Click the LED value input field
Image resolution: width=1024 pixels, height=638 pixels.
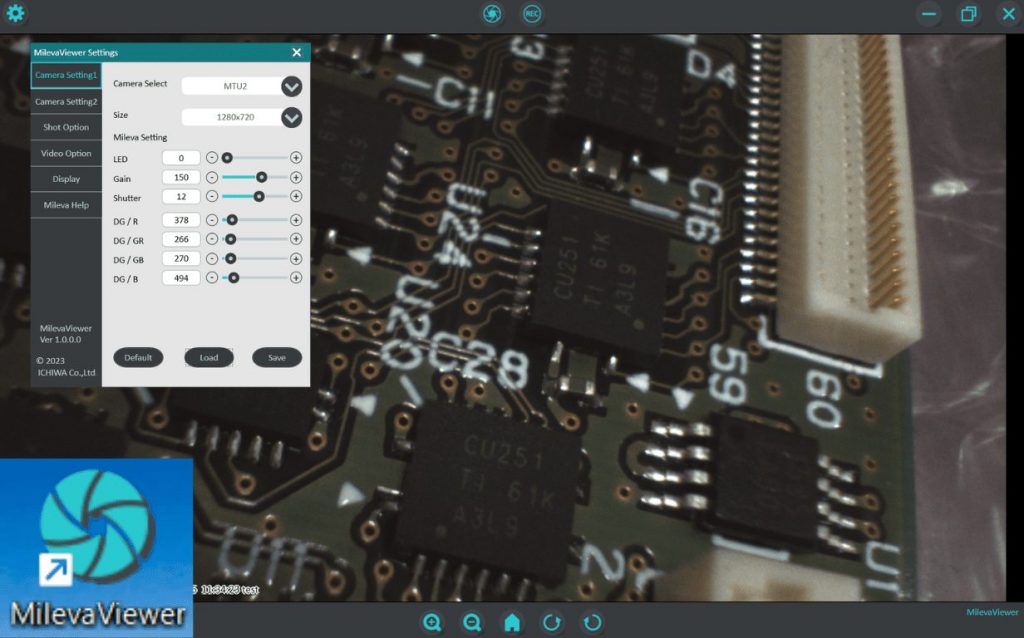click(x=181, y=158)
